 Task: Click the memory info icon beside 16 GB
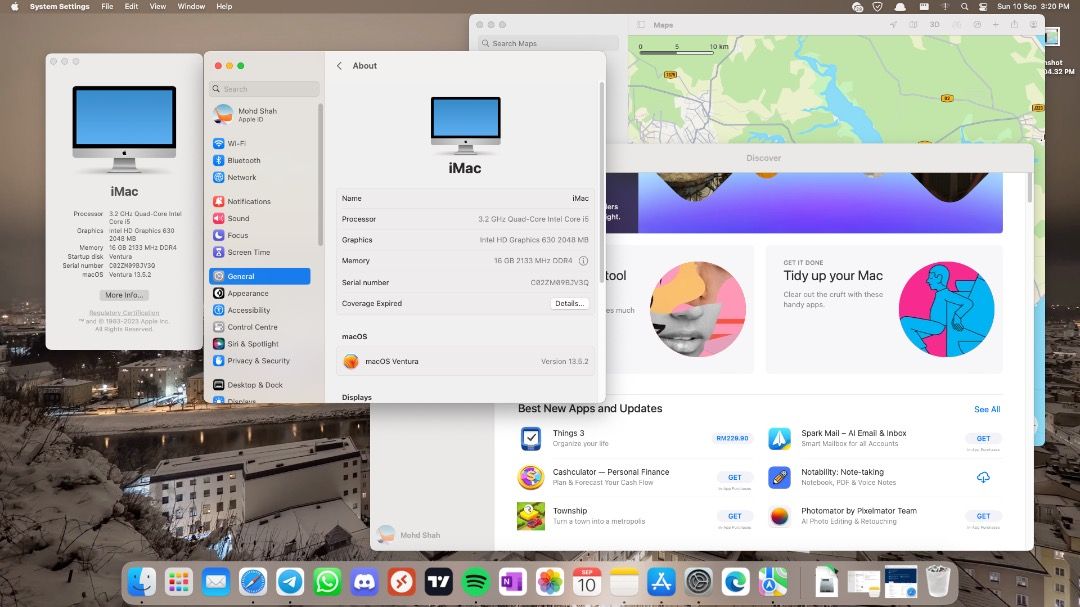tap(583, 260)
